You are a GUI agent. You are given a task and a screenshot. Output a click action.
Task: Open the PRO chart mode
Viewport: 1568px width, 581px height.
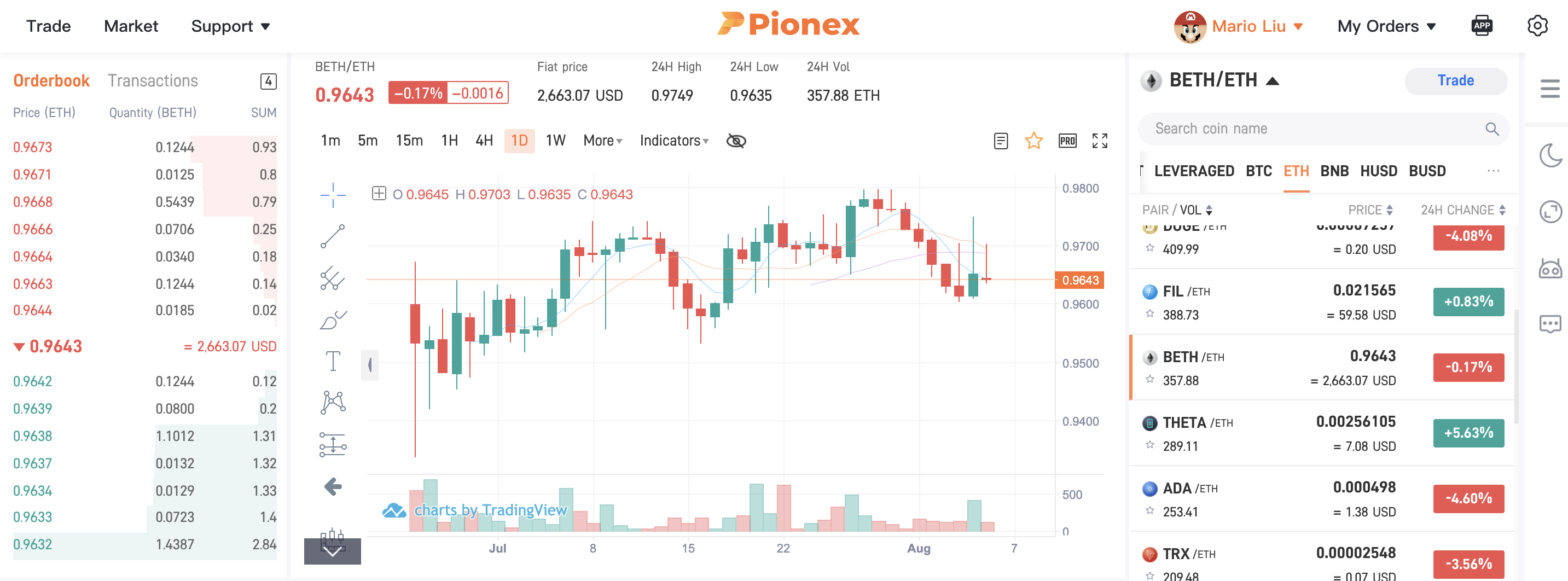1067,140
